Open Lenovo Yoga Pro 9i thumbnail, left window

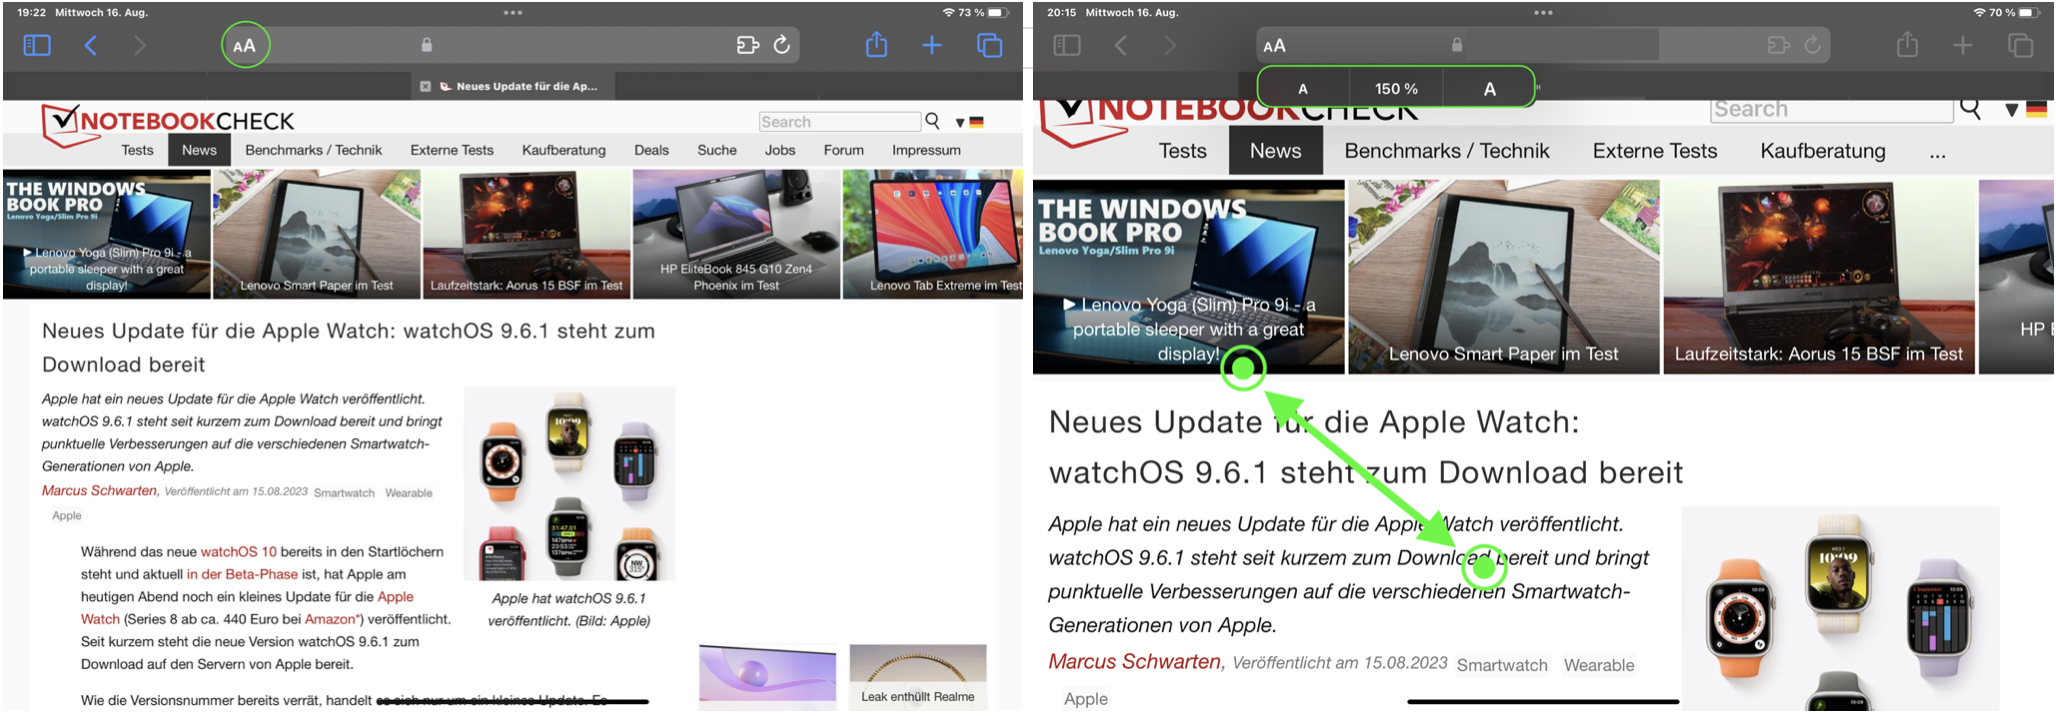[106, 234]
